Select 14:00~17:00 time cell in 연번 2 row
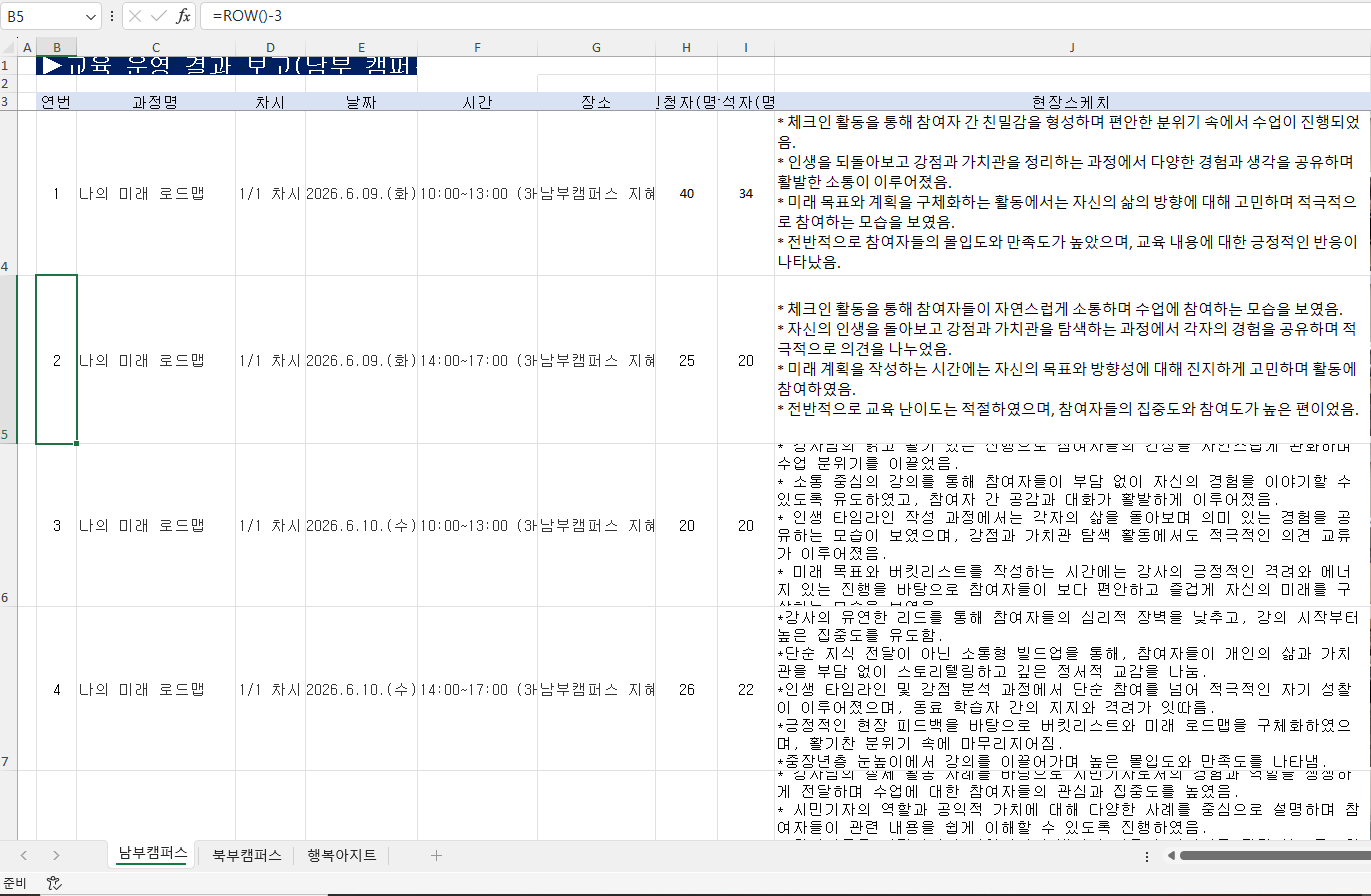 point(477,360)
